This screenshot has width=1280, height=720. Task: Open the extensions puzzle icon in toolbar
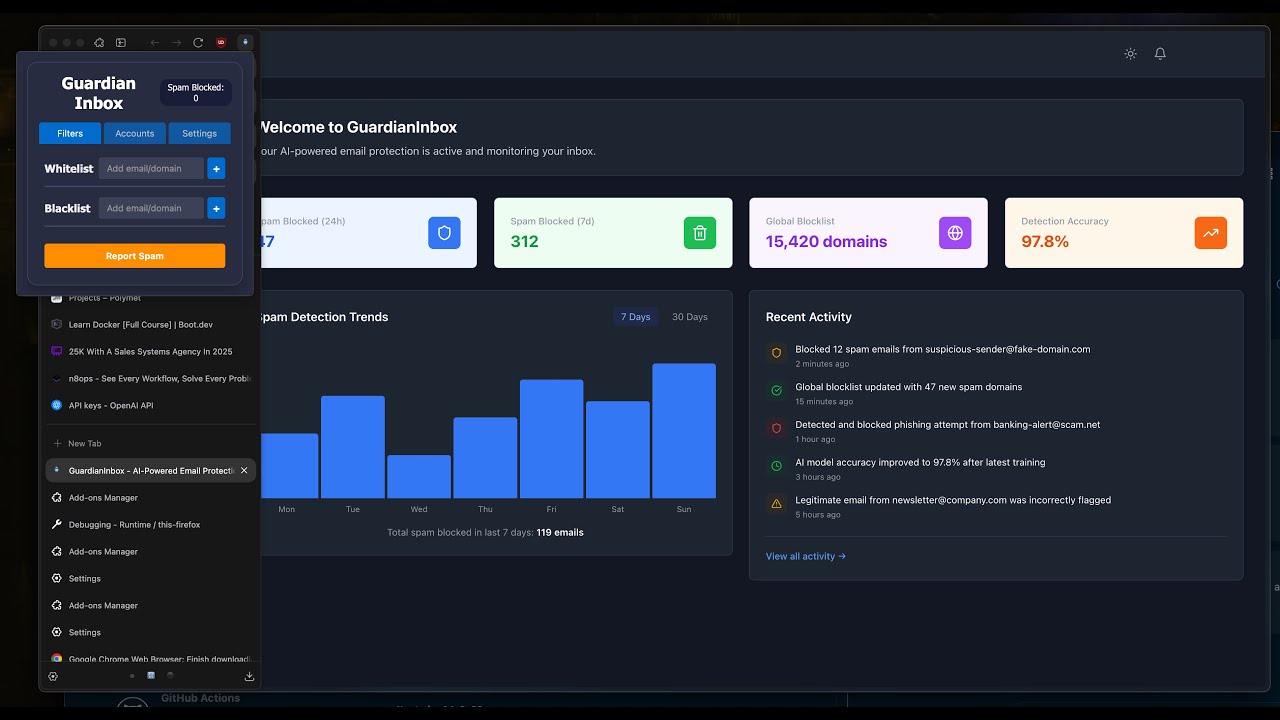click(x=99, y=42)
